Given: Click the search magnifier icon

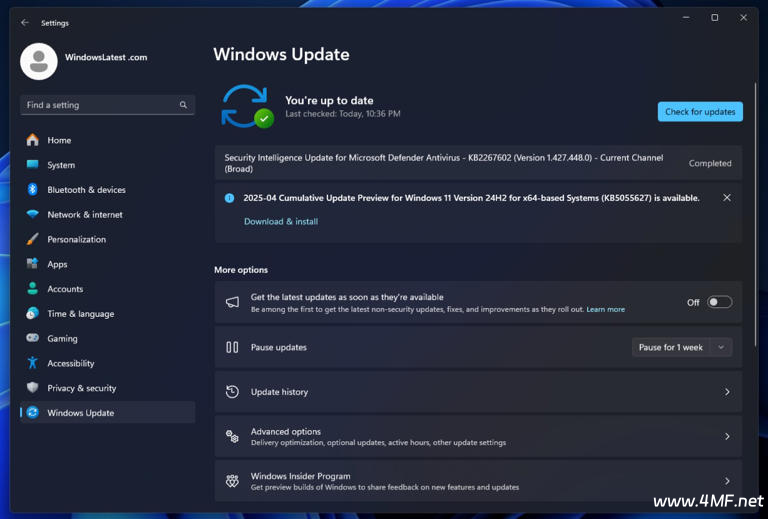Looking at the screenshot, I should (x=183, y=105).
